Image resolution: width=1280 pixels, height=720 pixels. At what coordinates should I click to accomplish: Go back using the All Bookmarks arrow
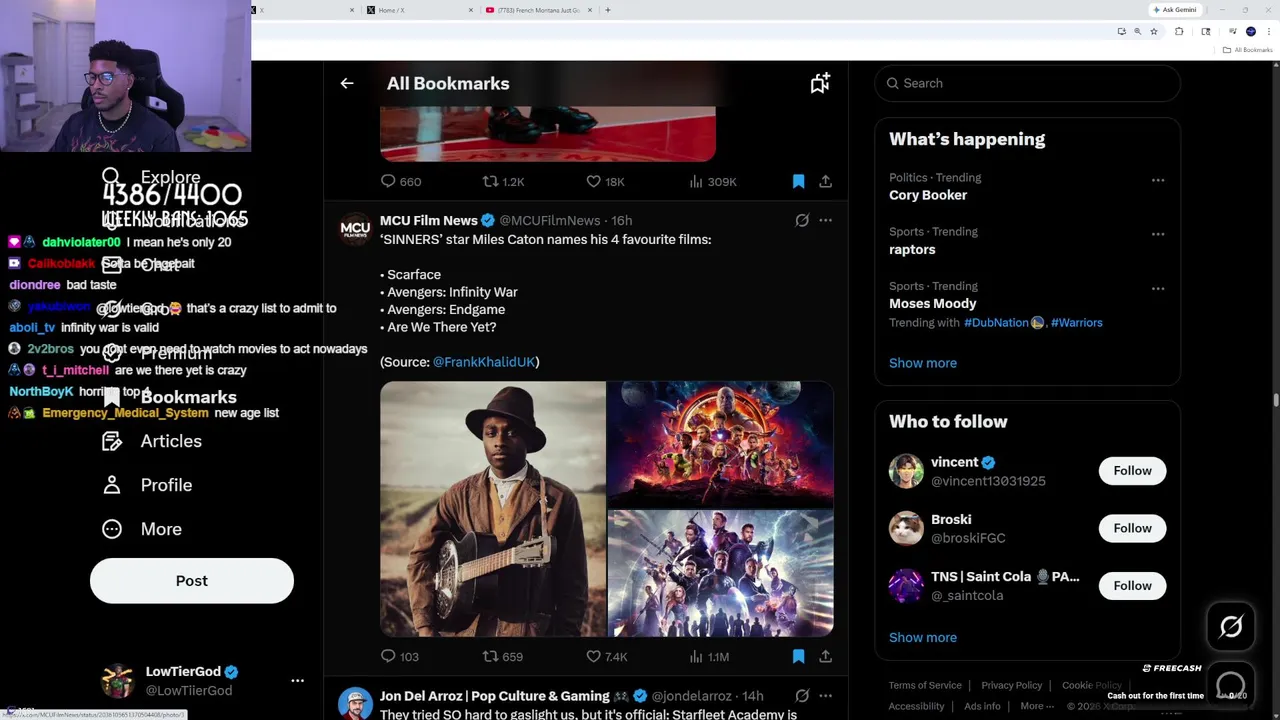pyautogui.click(x=347, y=84)
